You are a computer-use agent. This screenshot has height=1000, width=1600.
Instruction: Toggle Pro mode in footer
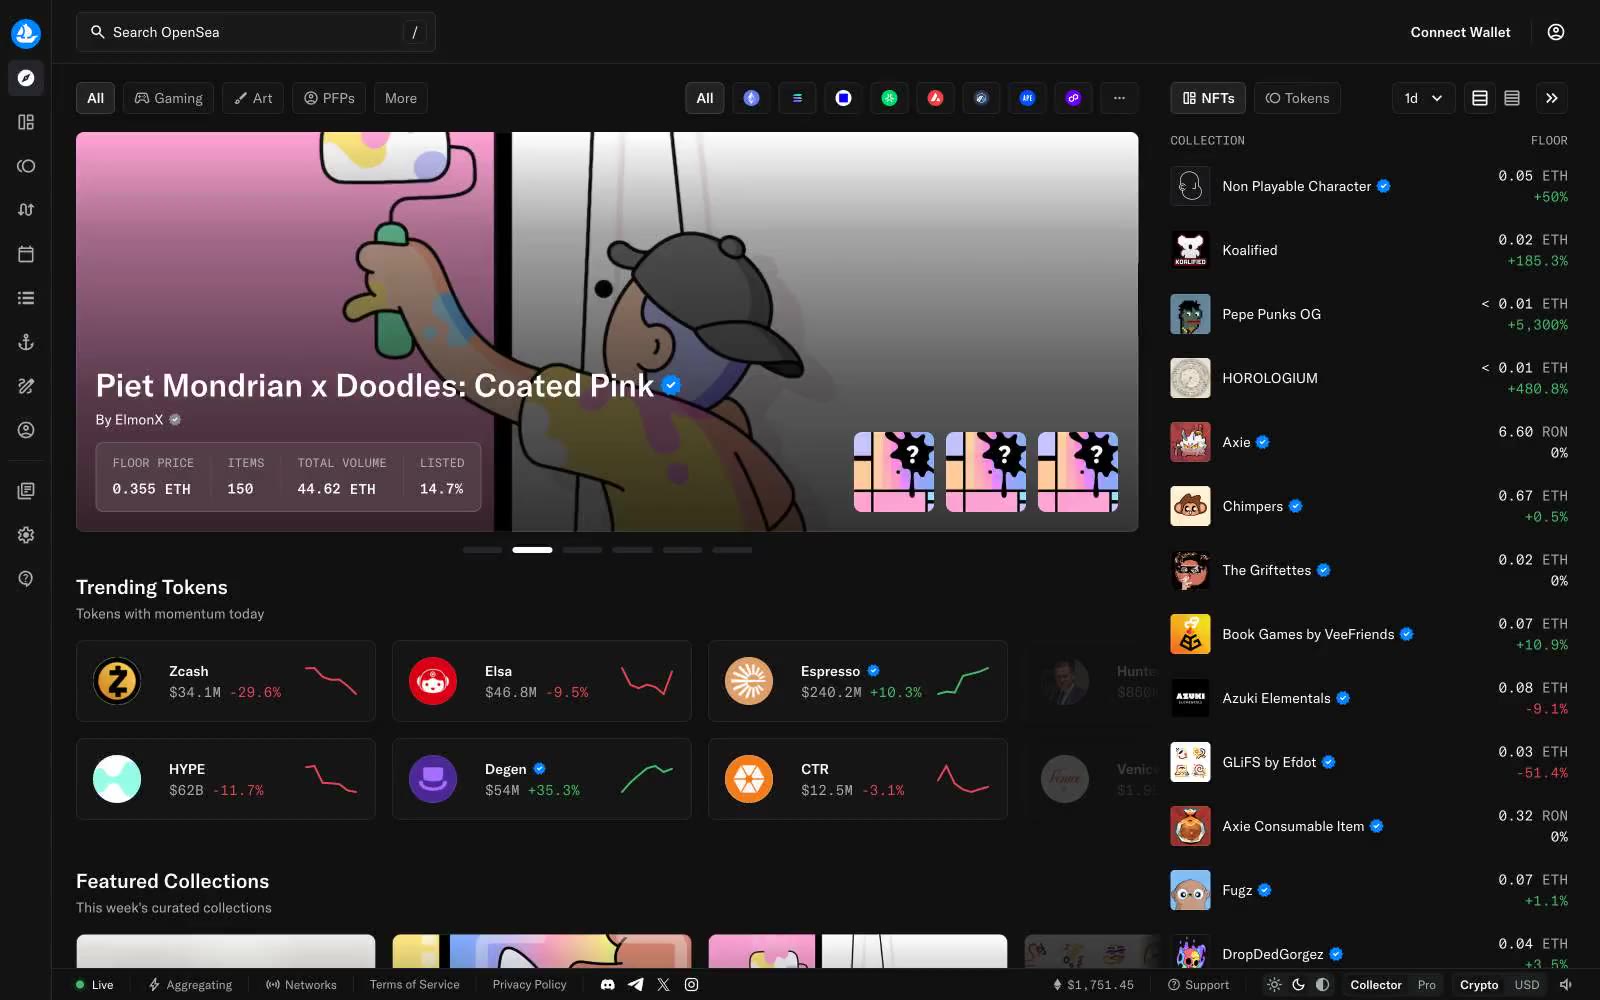click(x=1426, y=985)
